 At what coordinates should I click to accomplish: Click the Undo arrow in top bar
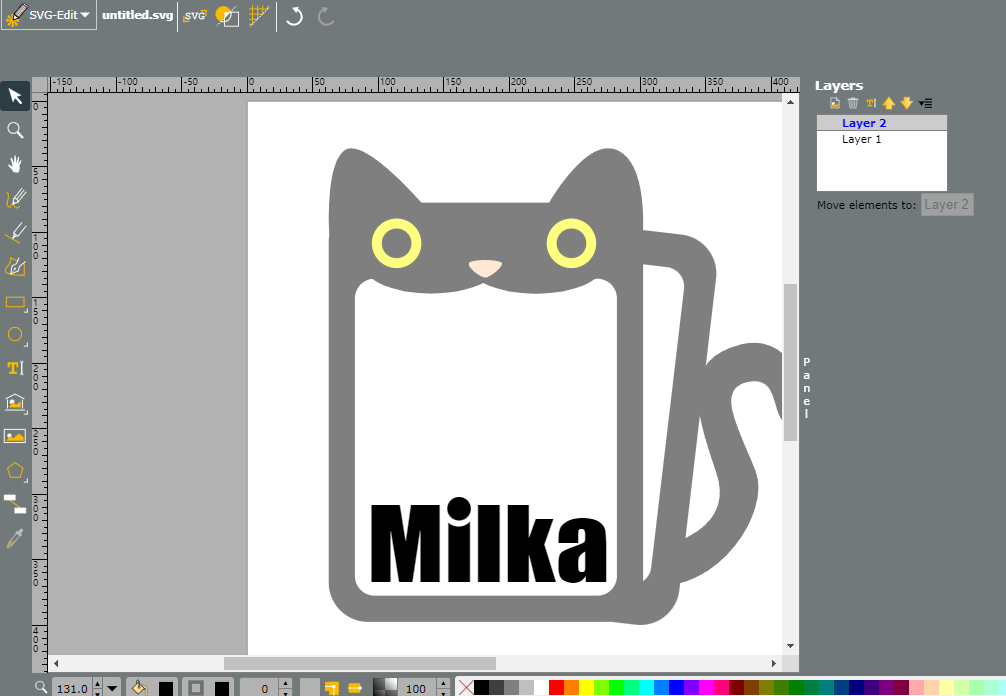[294, 16]
